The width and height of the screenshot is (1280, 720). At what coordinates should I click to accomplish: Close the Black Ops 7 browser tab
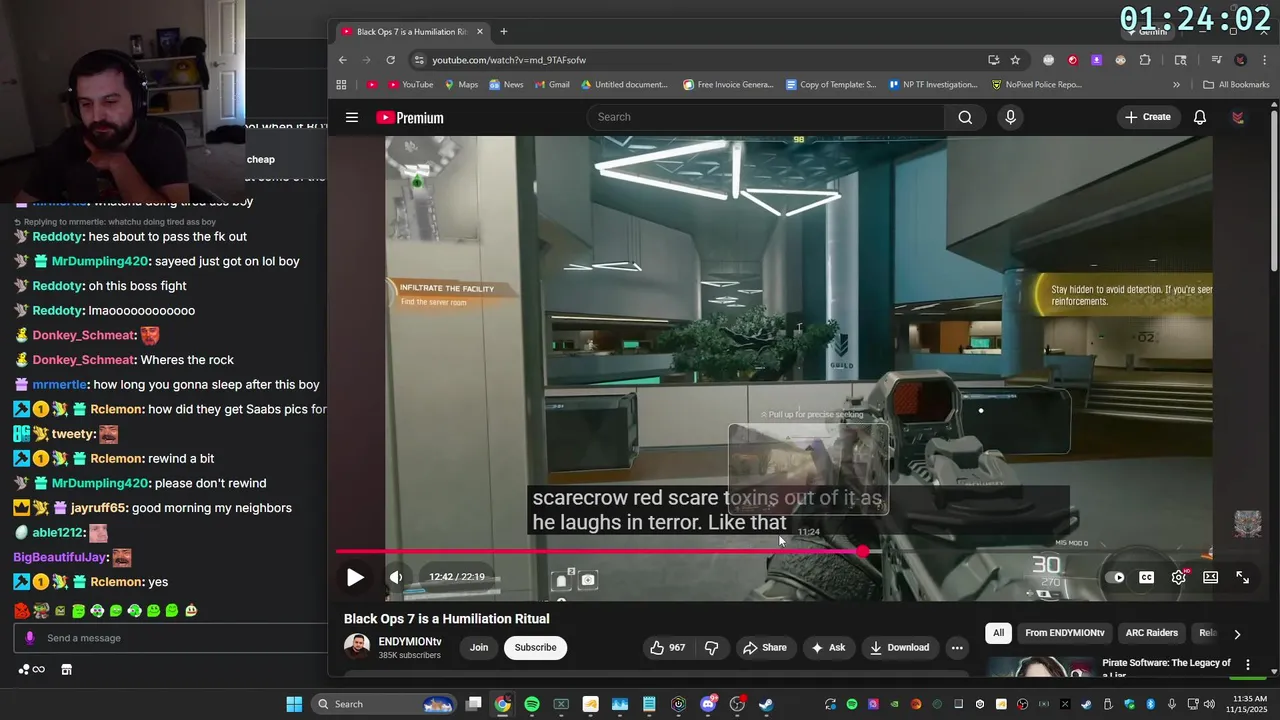(479, 31)
